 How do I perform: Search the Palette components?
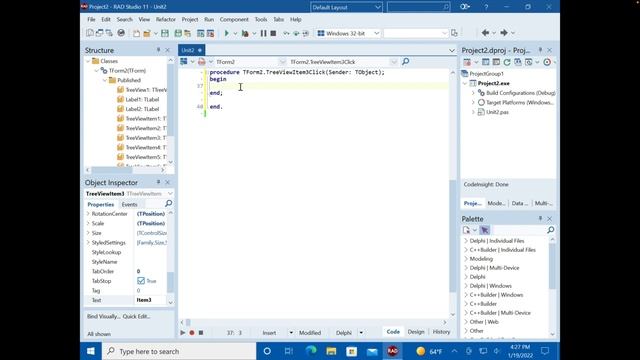551,230
